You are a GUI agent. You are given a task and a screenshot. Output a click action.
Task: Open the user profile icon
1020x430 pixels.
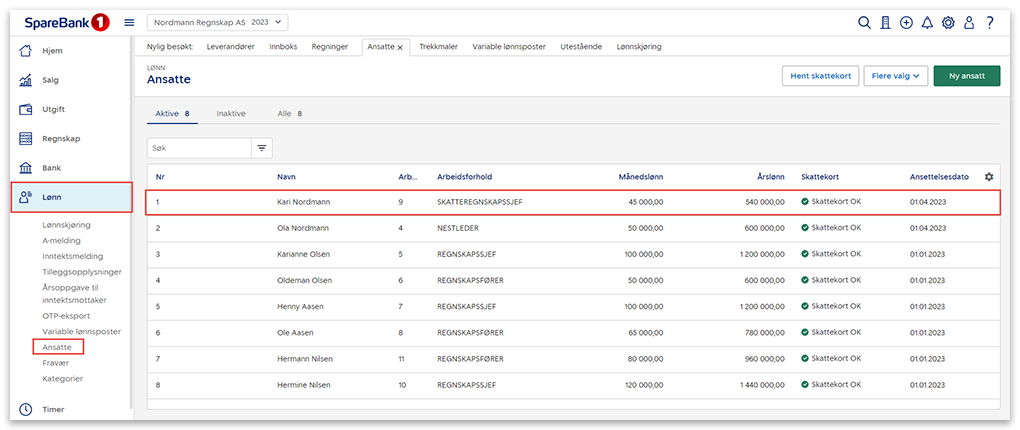[968, 22]
